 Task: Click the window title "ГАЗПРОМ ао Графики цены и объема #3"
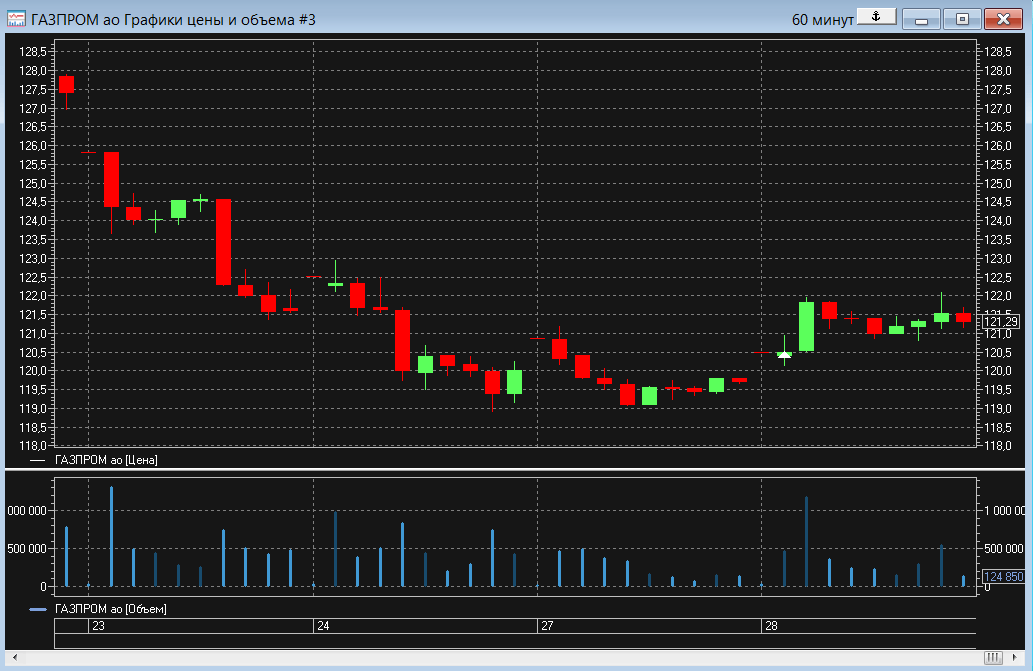(173, 20)
